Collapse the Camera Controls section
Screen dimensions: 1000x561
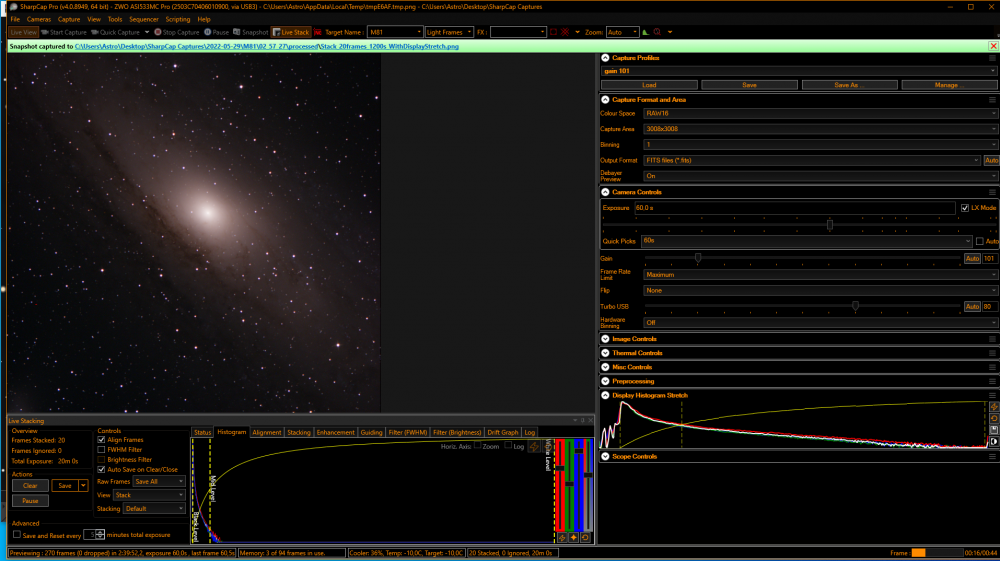[605, 192]
